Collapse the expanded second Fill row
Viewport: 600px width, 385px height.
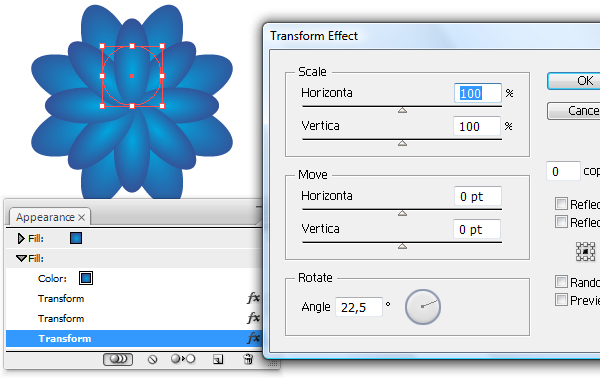point(21,259)
